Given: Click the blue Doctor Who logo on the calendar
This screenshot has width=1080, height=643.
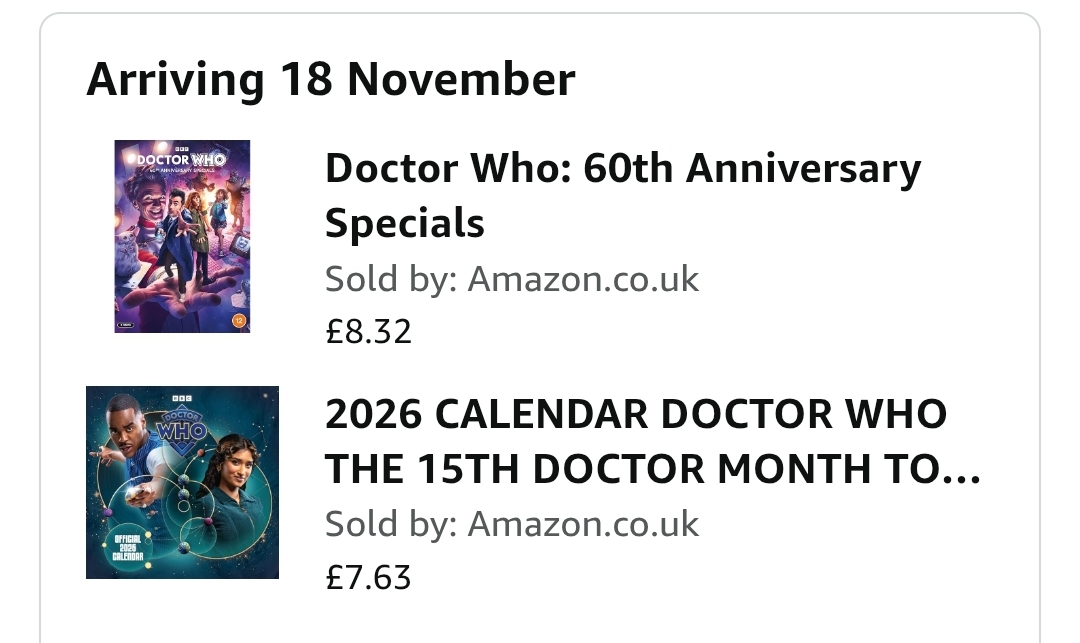Looking at the screenshot, I should 180,429.
